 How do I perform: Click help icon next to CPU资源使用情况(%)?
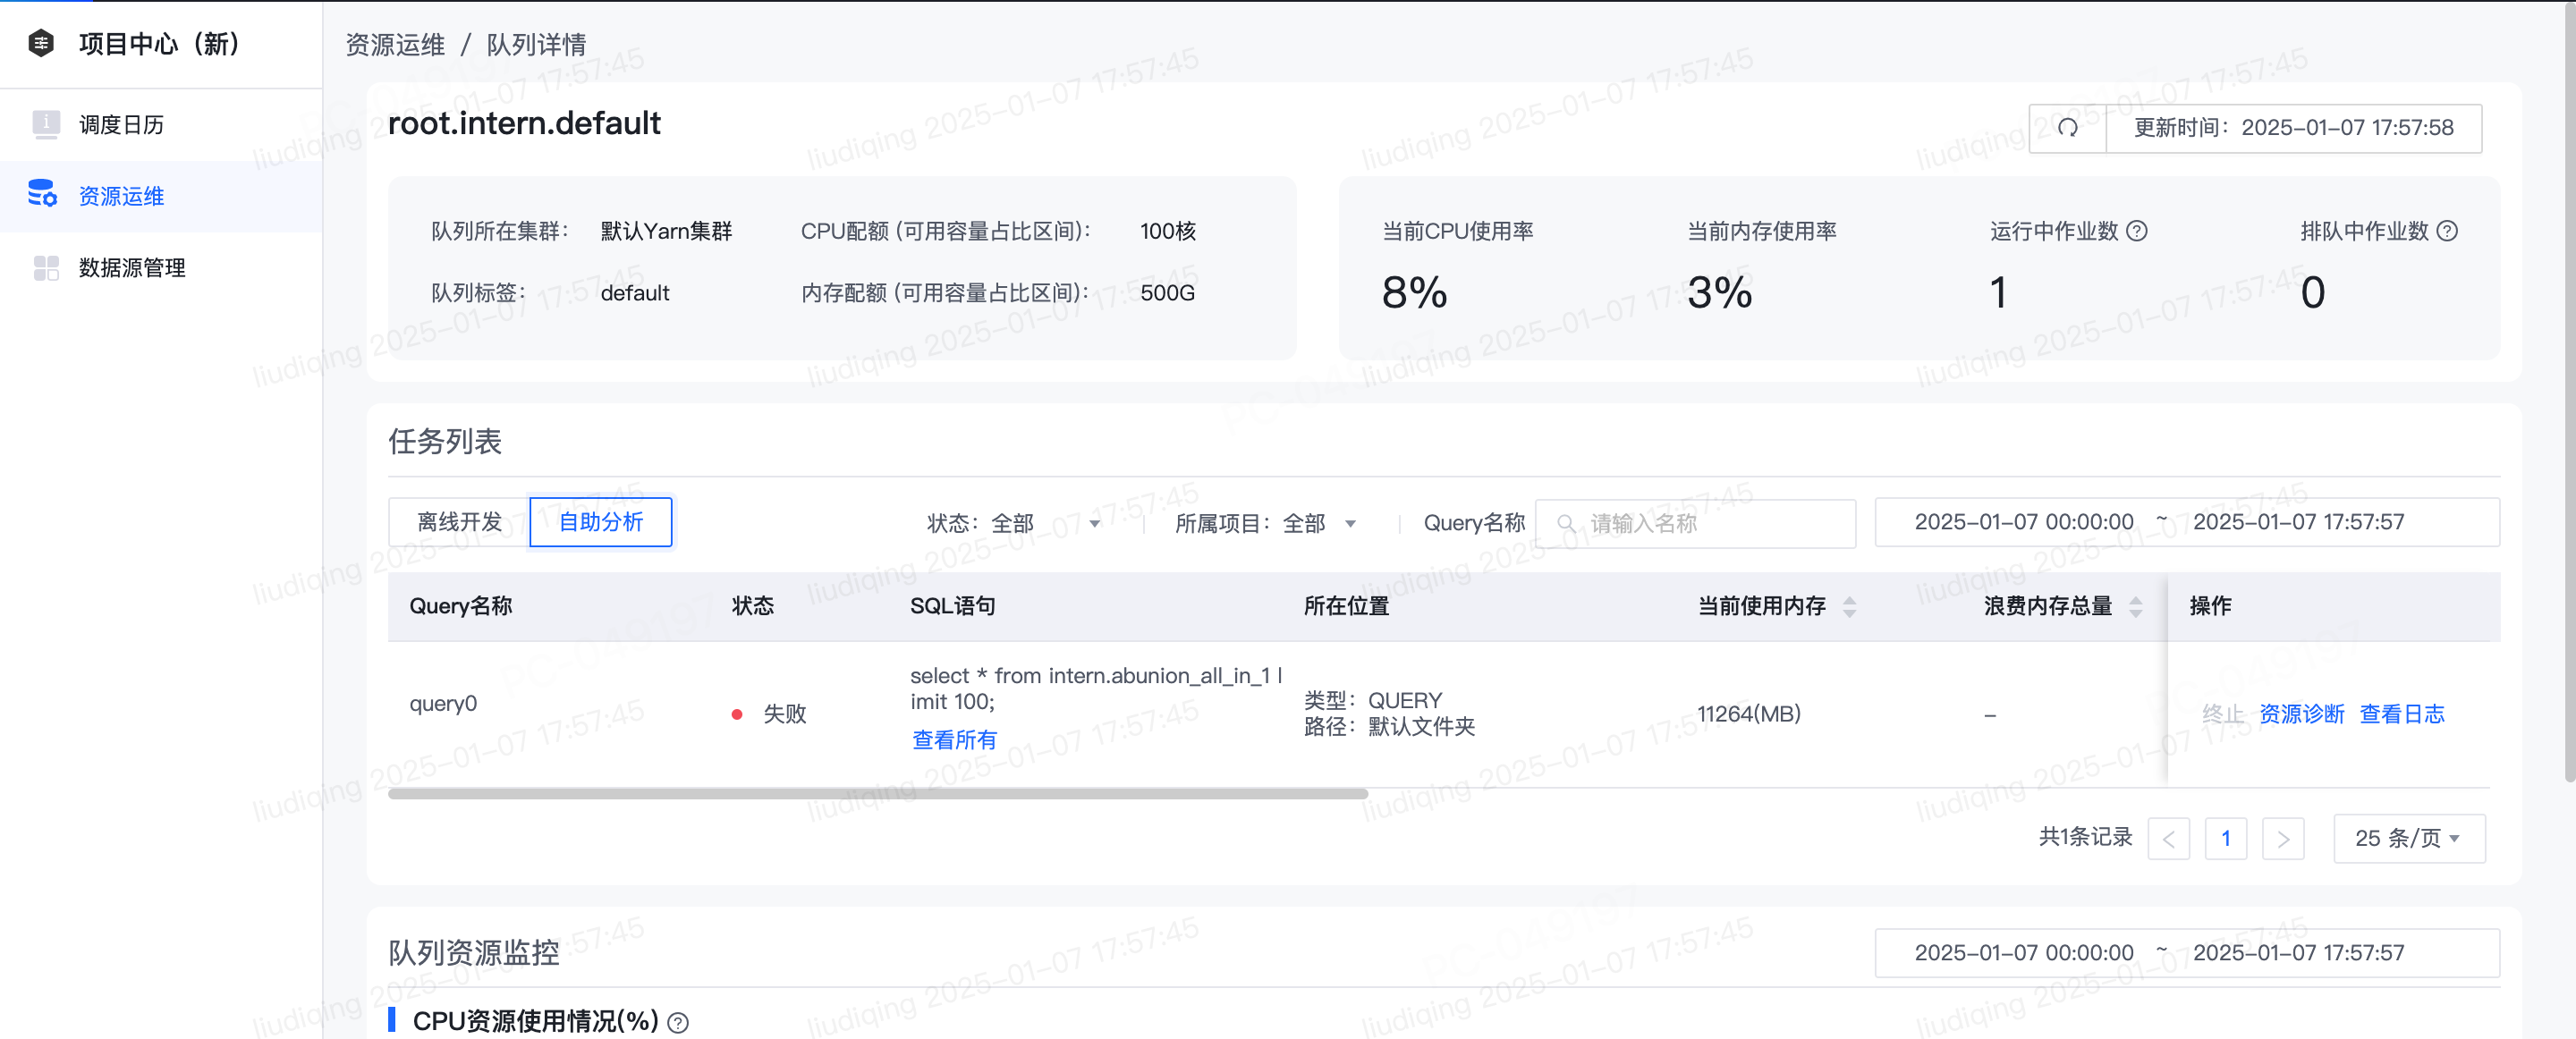[x=678, y=1022]
